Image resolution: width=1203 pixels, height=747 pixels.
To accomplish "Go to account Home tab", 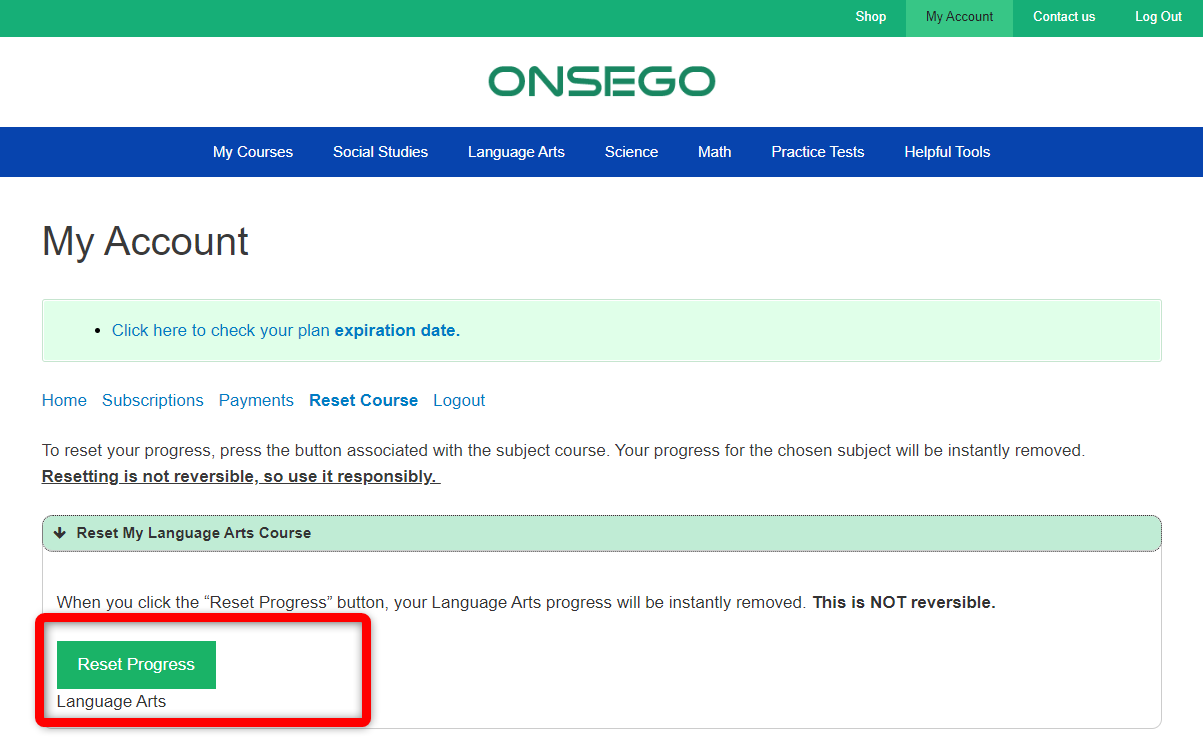I will pos(64,400).
